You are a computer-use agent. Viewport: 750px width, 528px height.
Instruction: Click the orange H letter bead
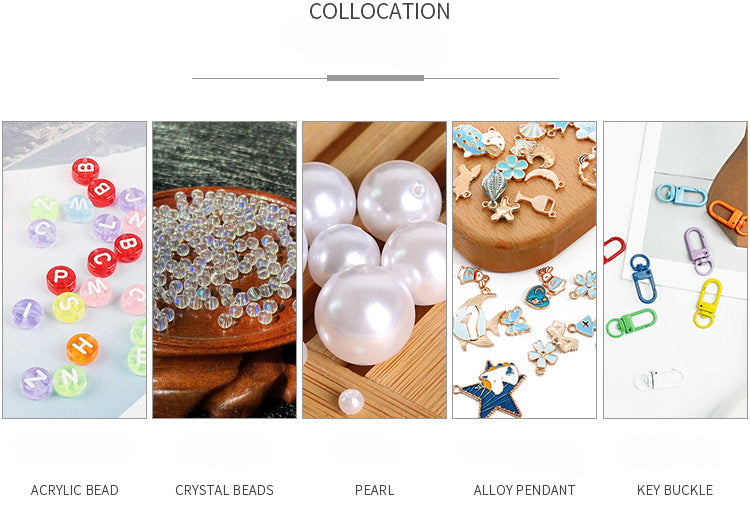coord(82,349)
